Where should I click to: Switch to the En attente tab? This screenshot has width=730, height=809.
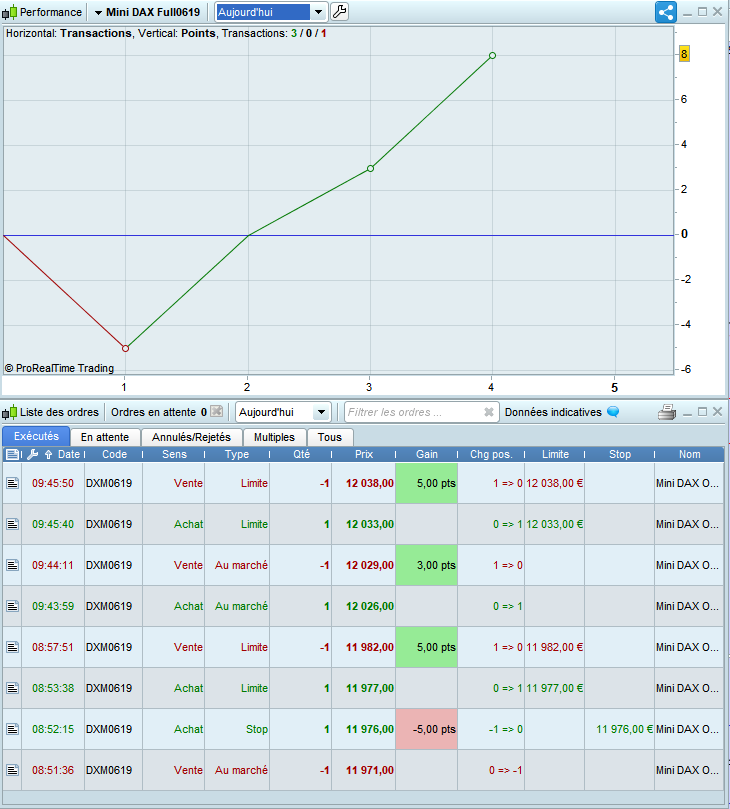point(105,437)
